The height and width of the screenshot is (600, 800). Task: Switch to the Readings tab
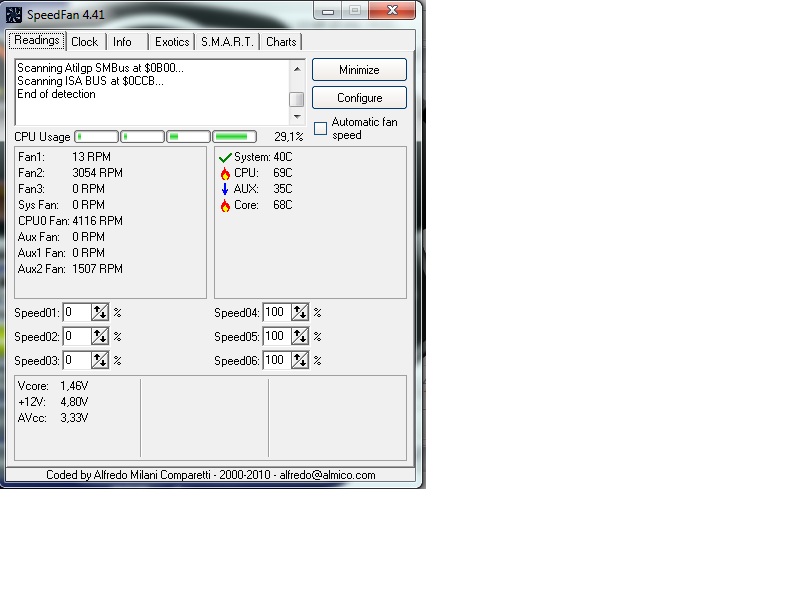pyautogui.click(x=37, y=40)
